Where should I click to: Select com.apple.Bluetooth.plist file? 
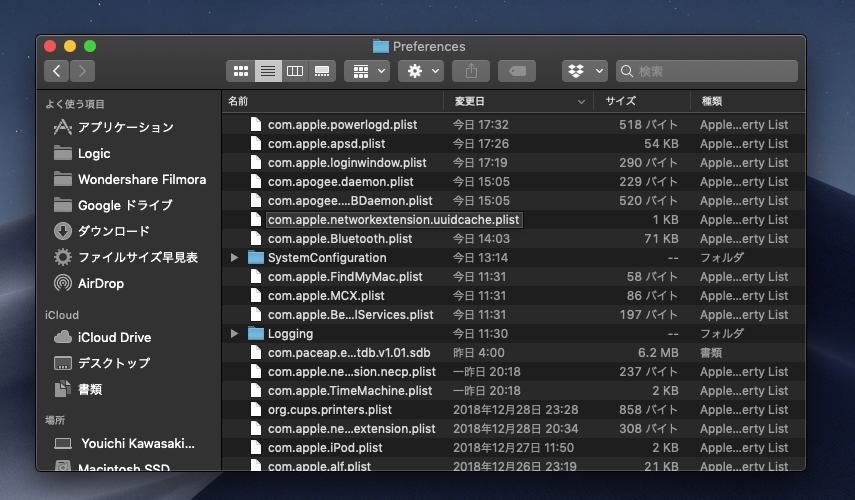point(340,239)
